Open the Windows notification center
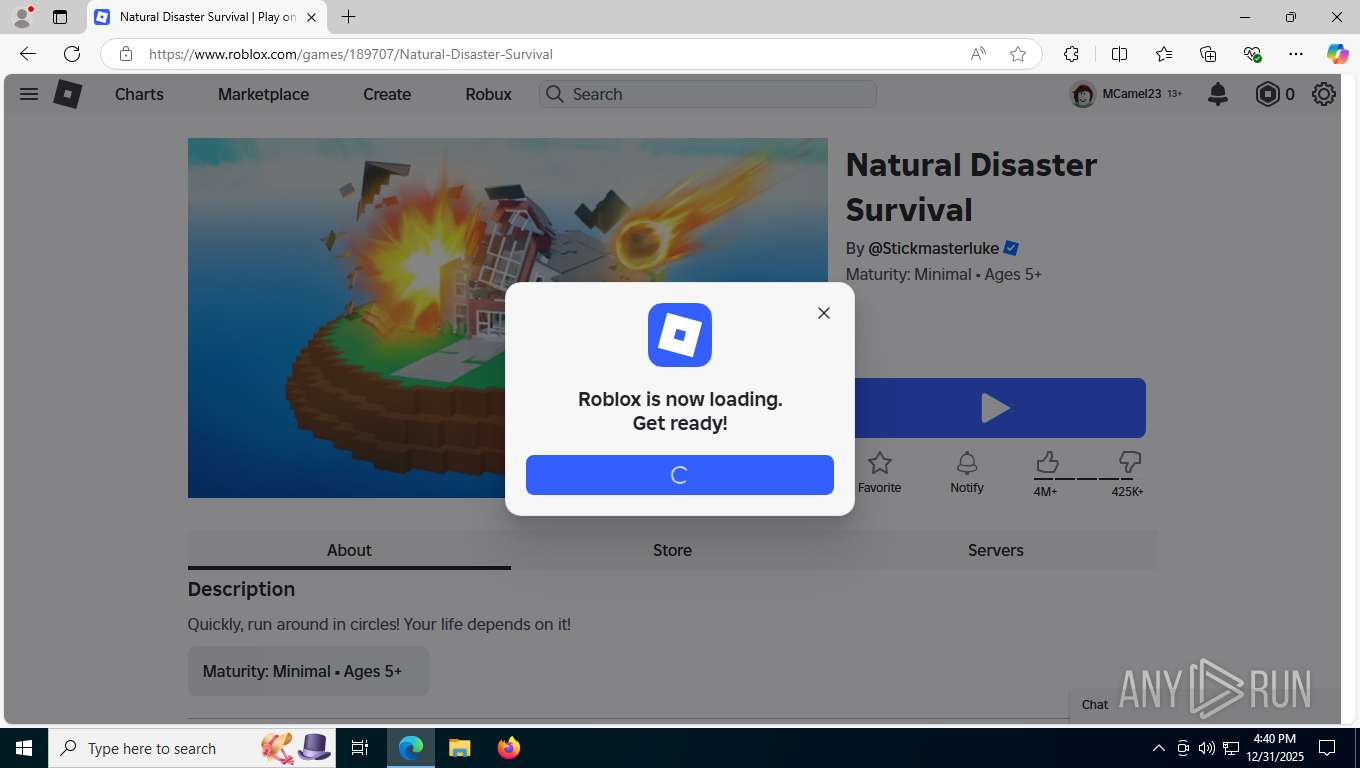1360x768 pixels. [1327, 748]
